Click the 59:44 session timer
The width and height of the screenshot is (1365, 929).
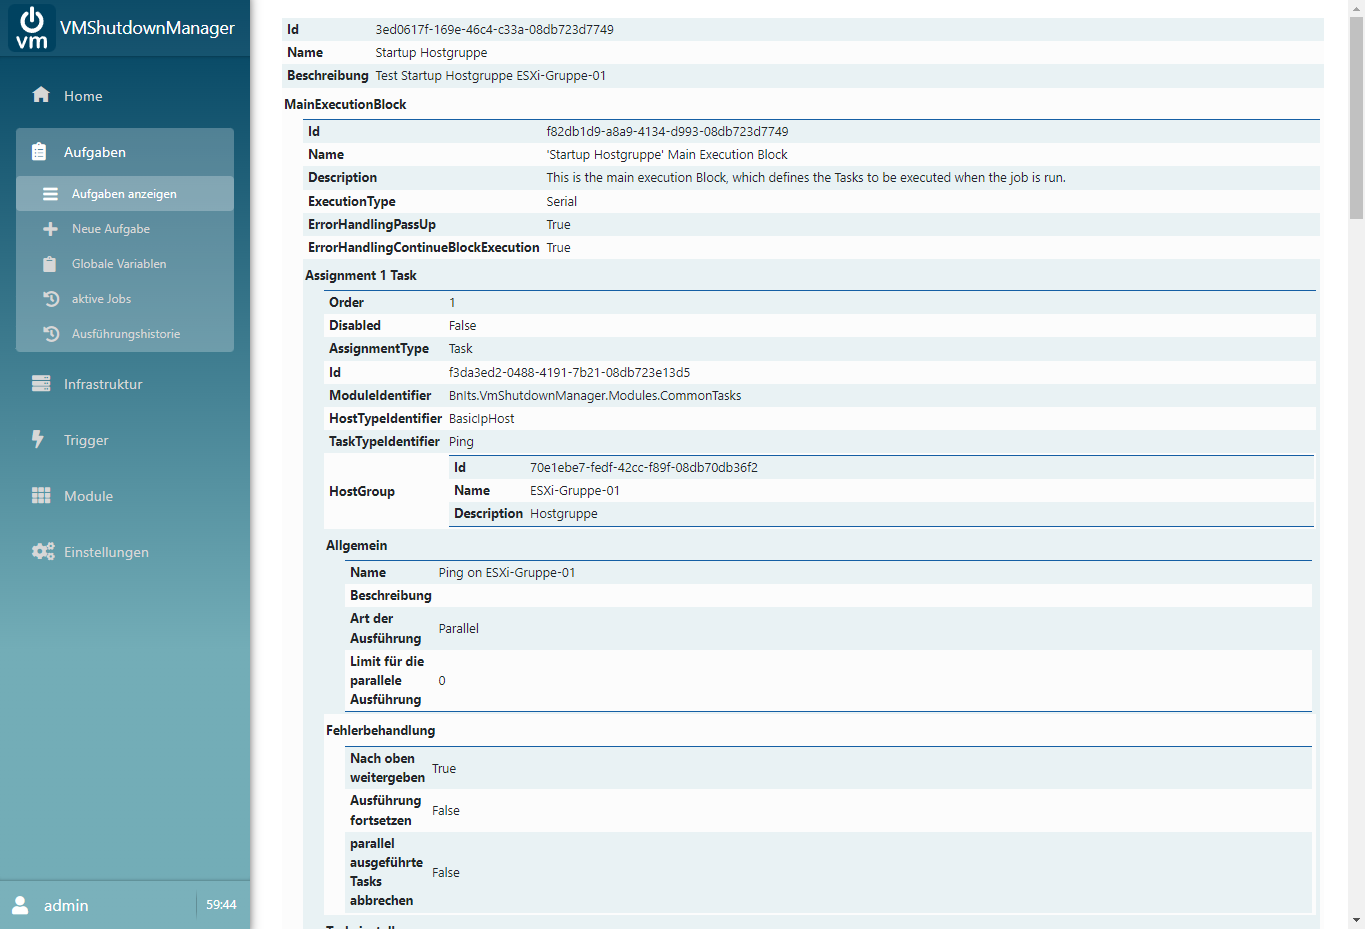pyautogui.click(x=221, y=905)
